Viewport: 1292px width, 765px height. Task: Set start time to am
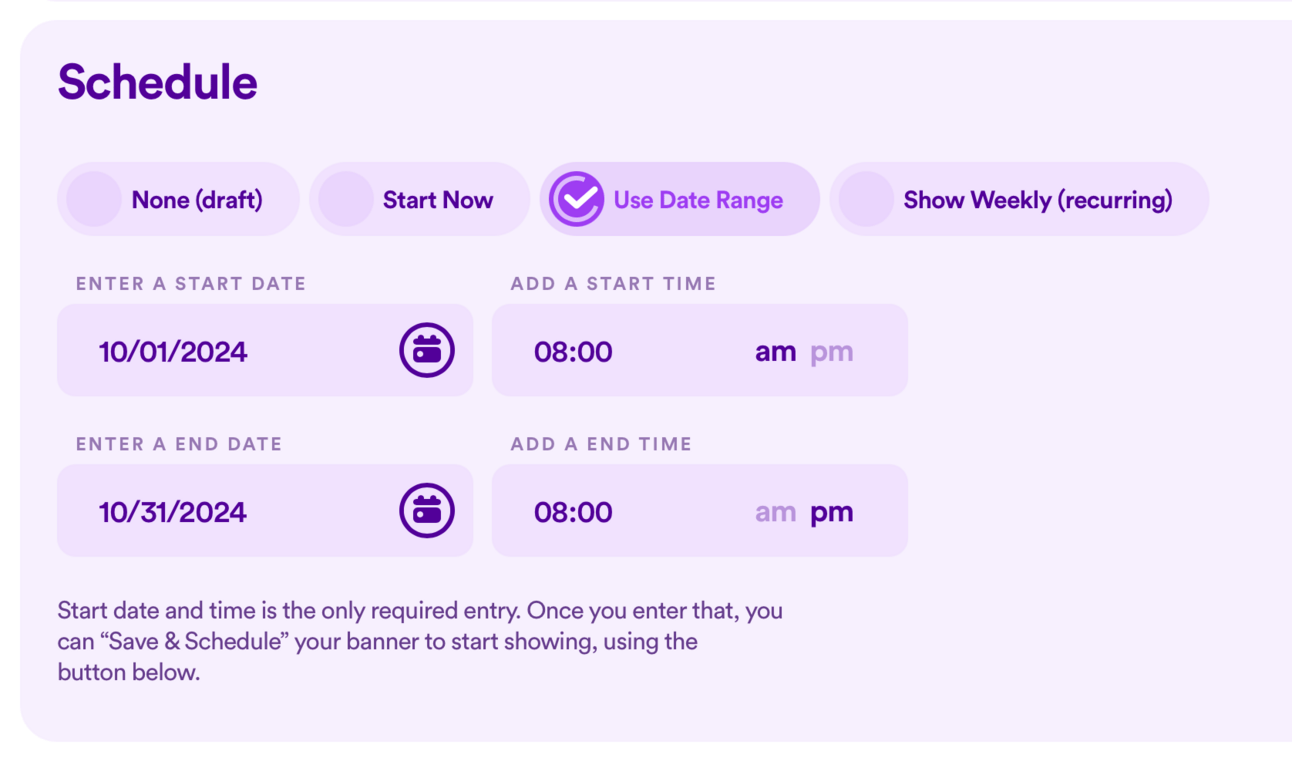(775, 352)
